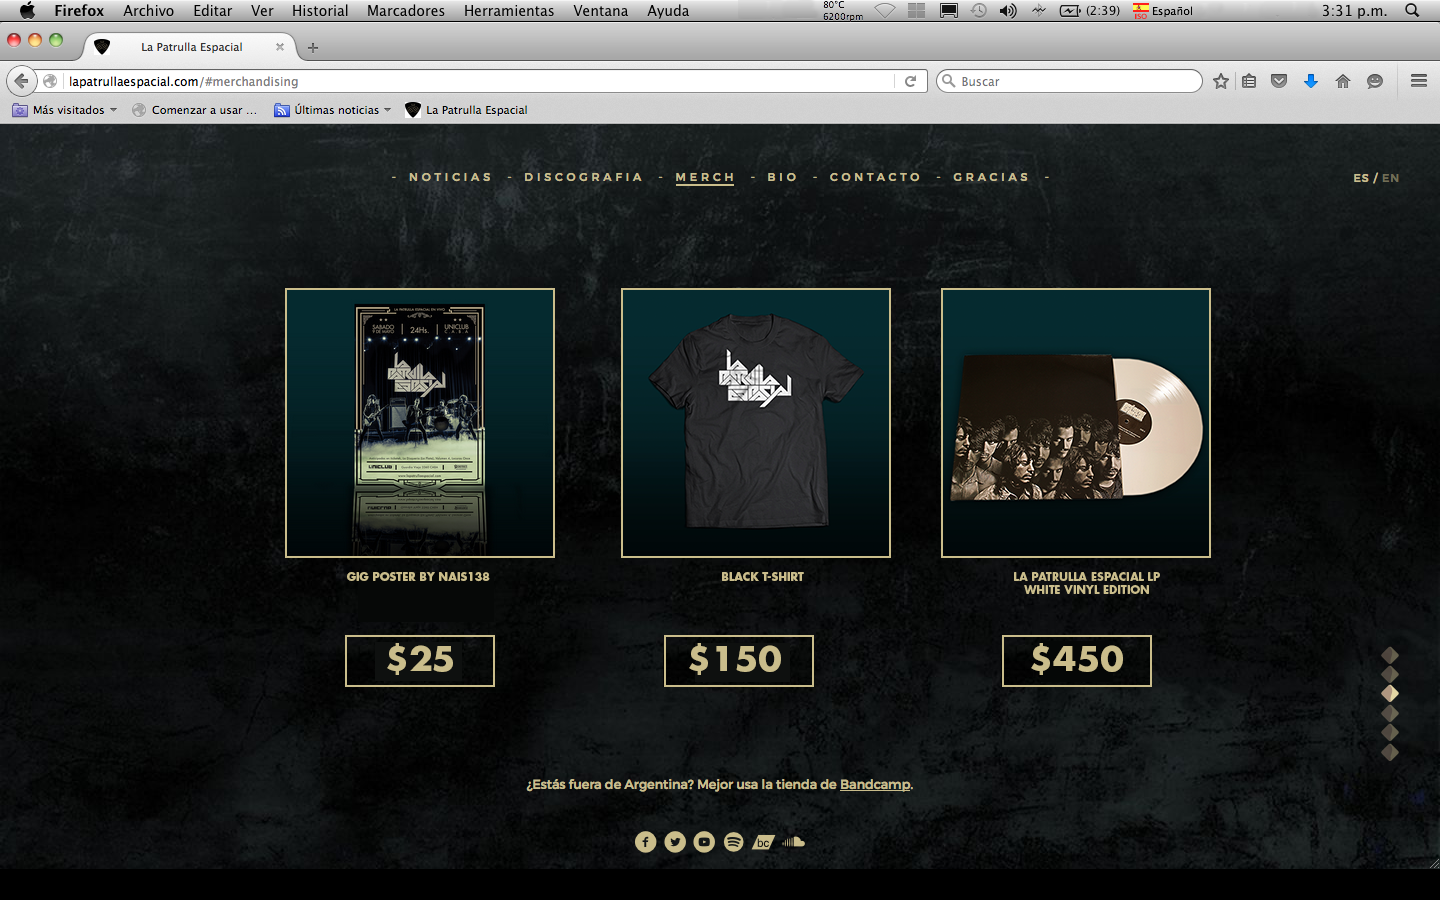1440x900 pixels.
Task: Open the Marcadores menu
Action: (406, 11)
